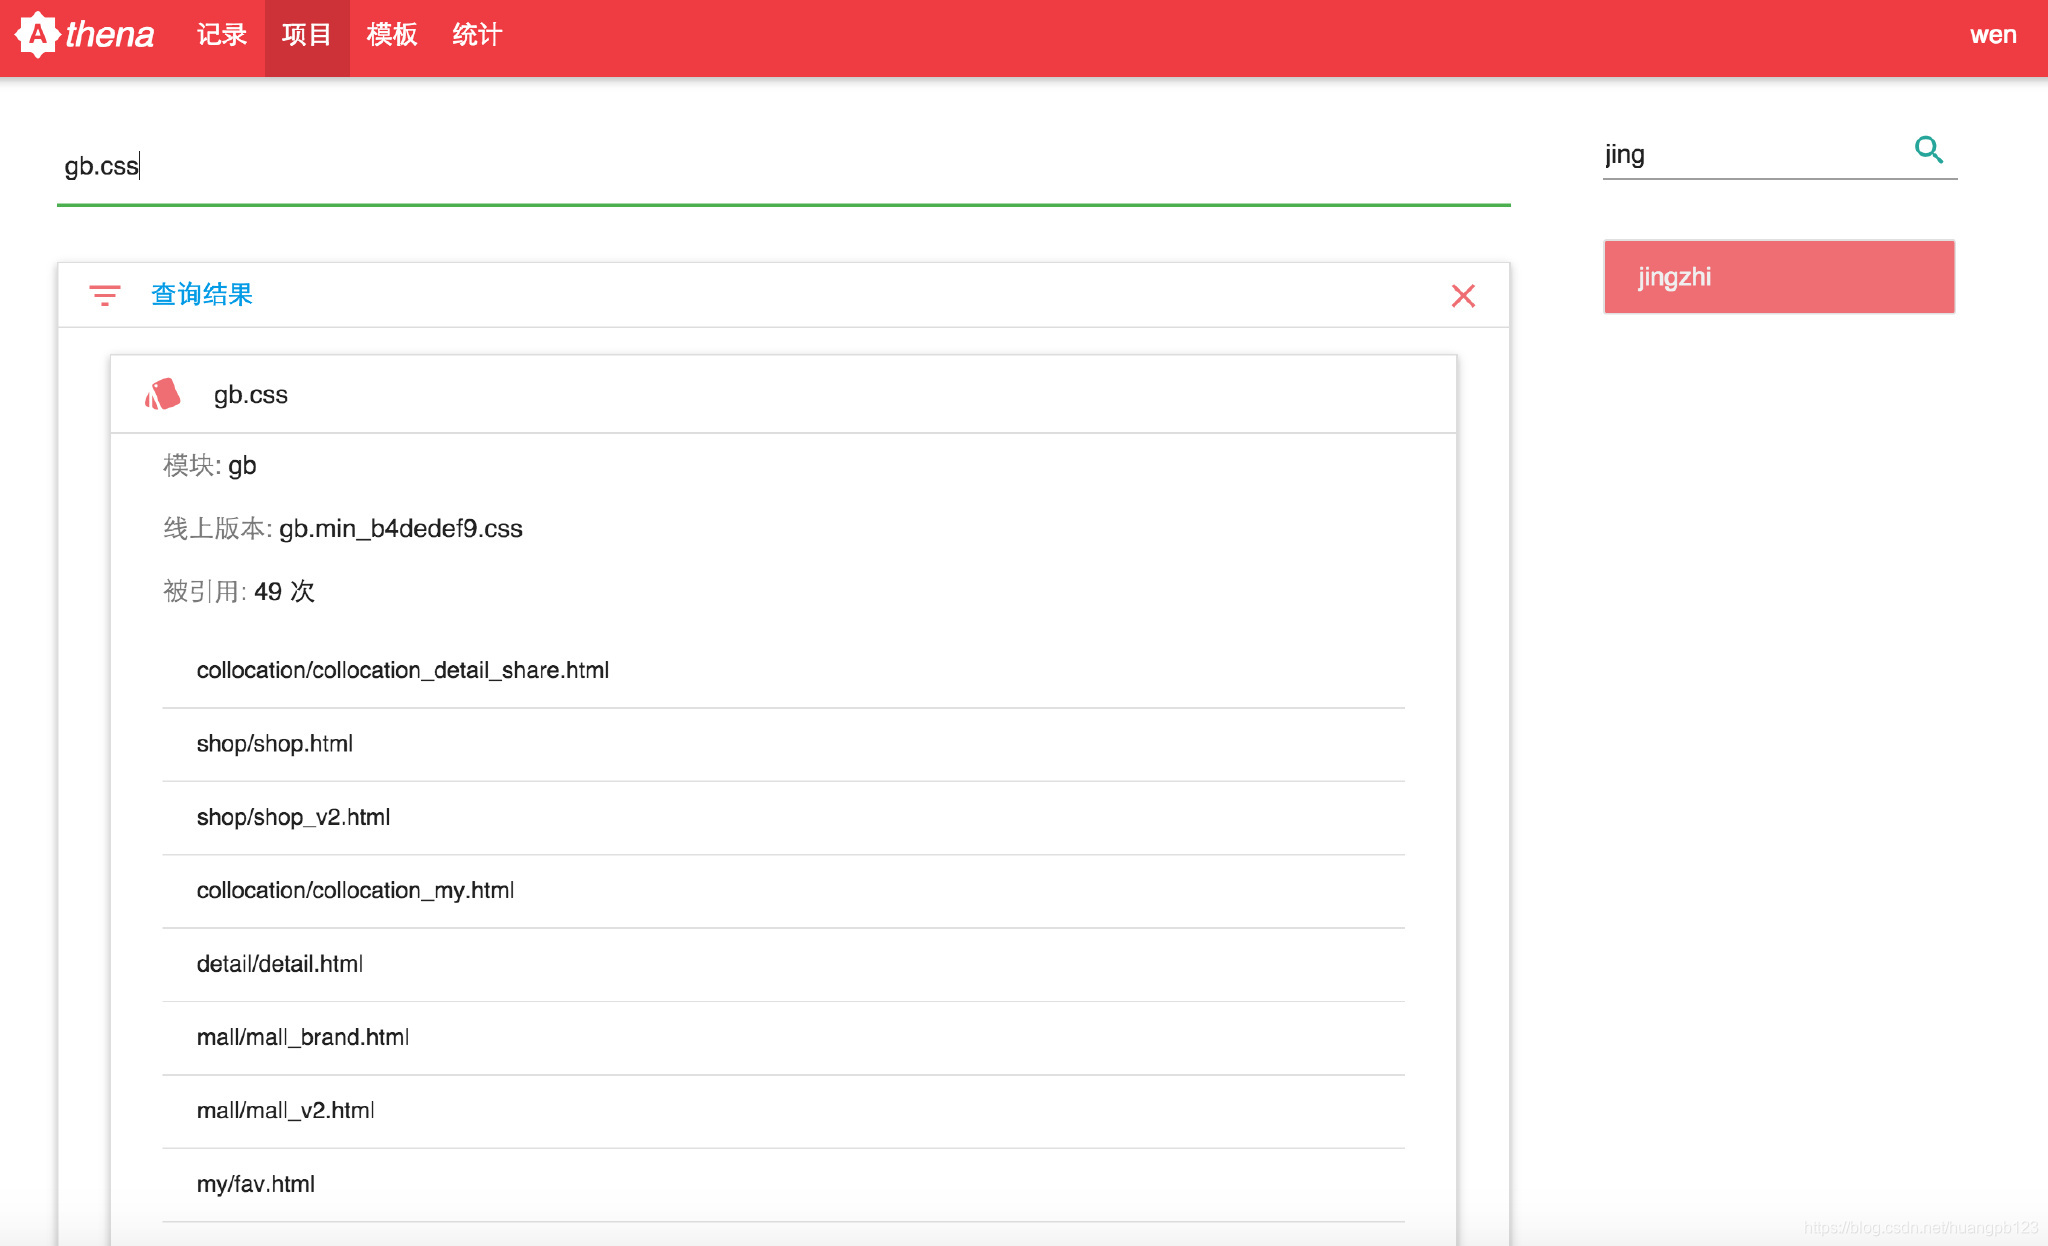Image resolution: width=2048 pixels, height=1246 pixels.
Task: Open the shop/shop.html entry
Action: click(x=274, y=744)
